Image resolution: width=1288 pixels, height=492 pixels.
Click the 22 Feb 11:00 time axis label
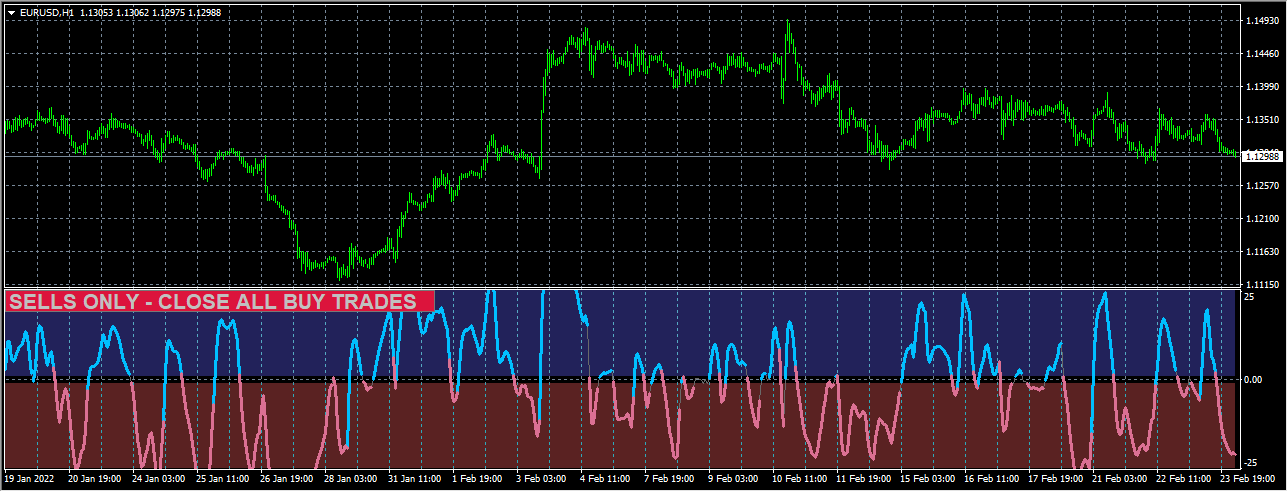[1182, 478]
